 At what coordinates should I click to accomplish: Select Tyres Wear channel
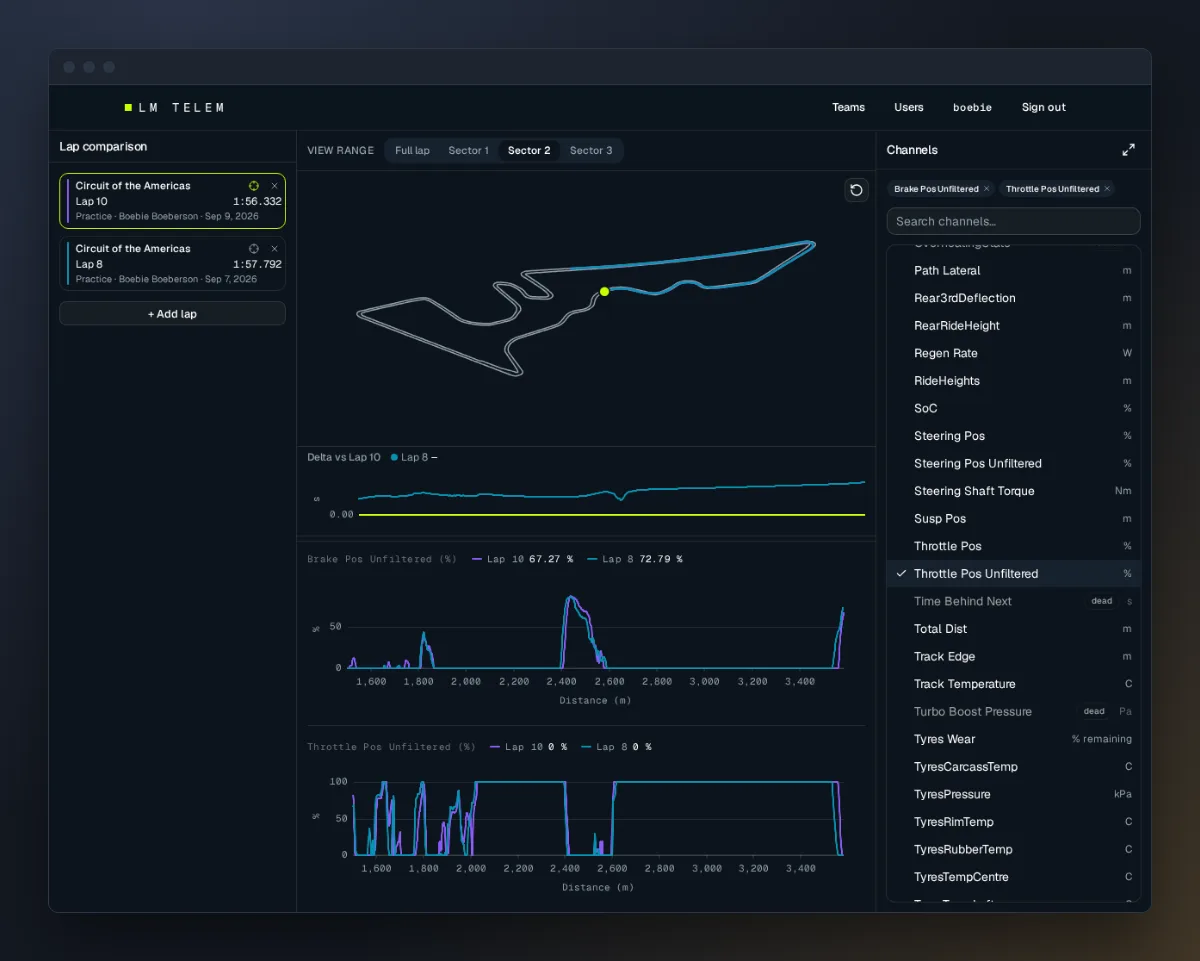tap(1013, 739)
